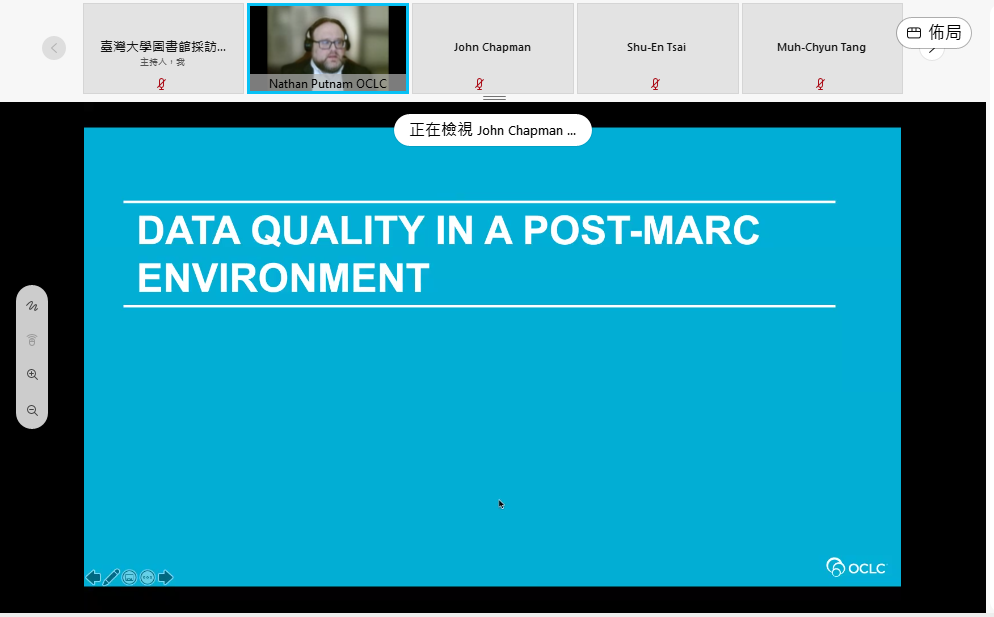Click Muh-Chyun Tang's muted microphone icon
This screenshot has height=617, width=994.
pos(821,84)
